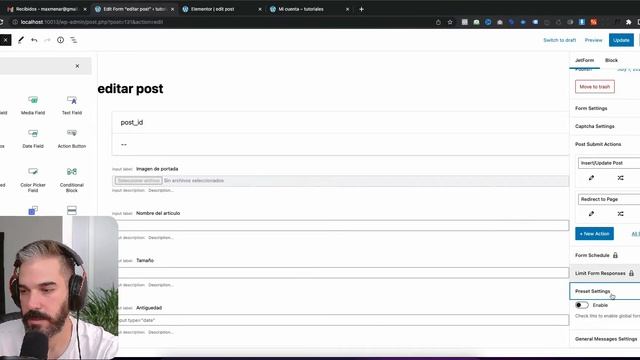640x360 pixels.
Task: Click the Update button
Action: coord(621,40)
